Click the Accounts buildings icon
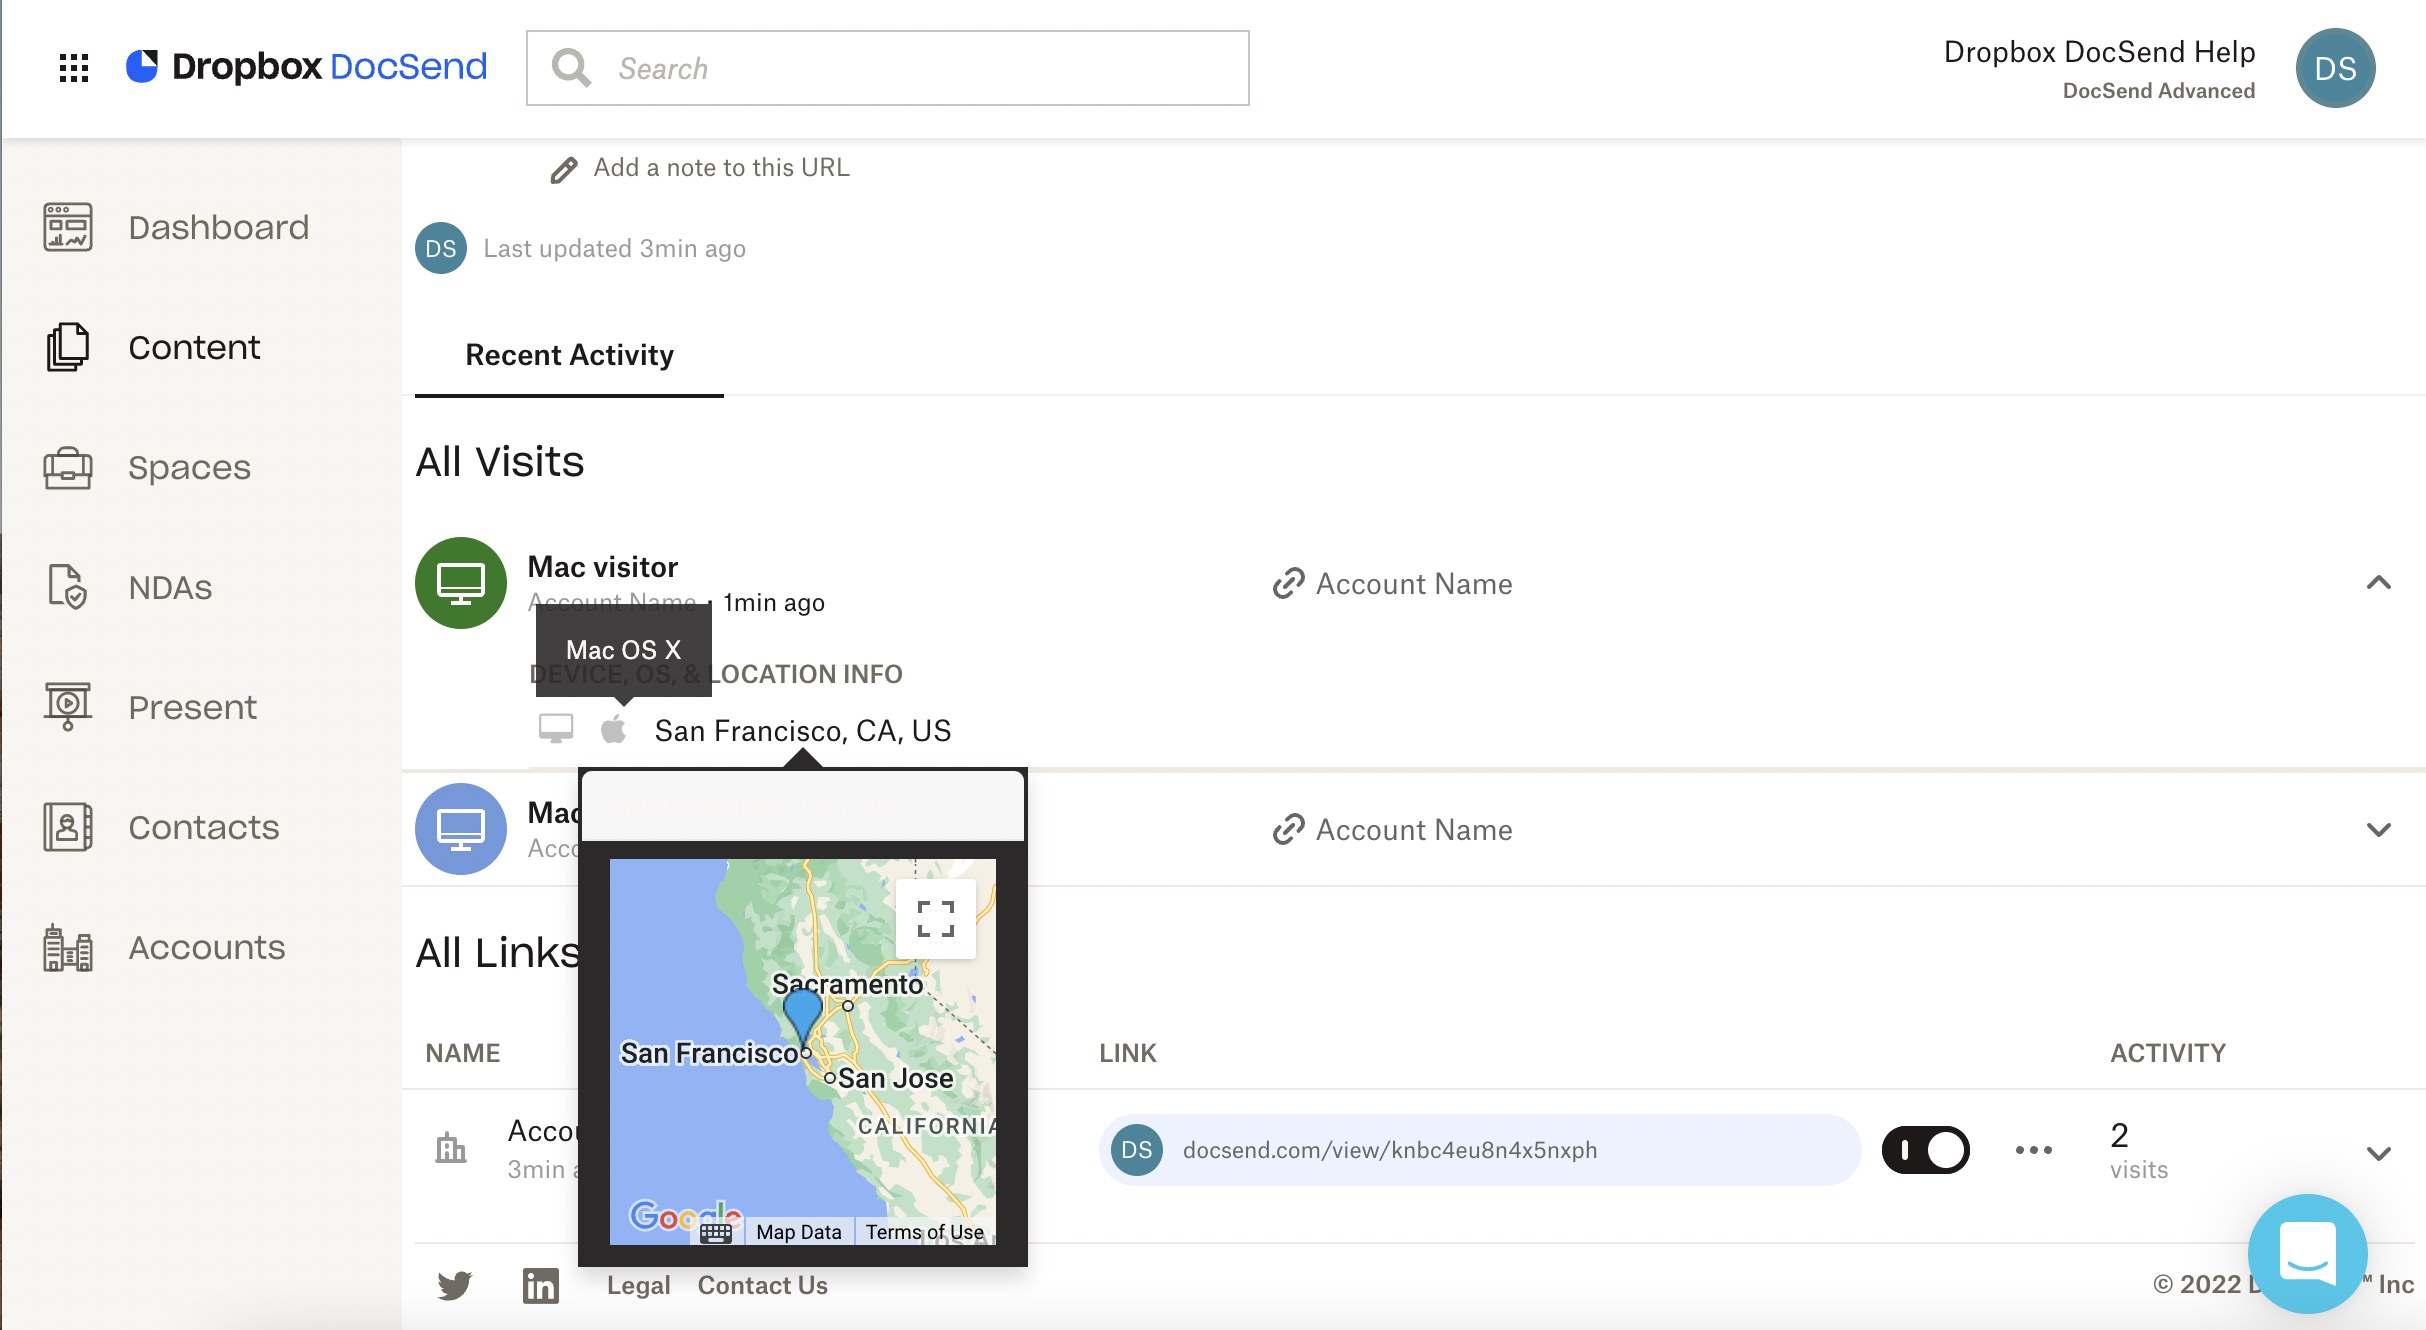Viewport: 2426px width, 1330px height. [68, 947]
